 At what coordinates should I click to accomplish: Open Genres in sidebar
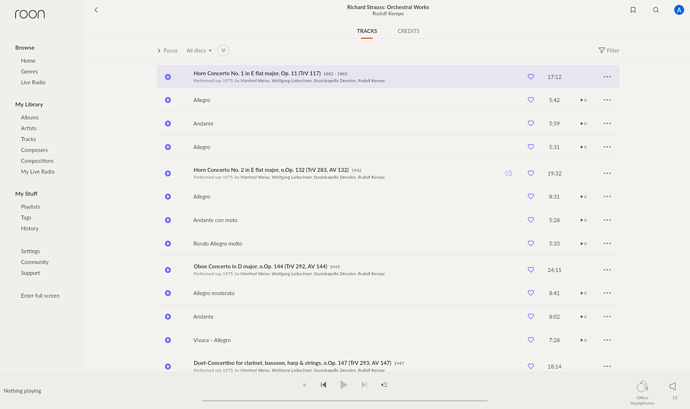[29, 72]
